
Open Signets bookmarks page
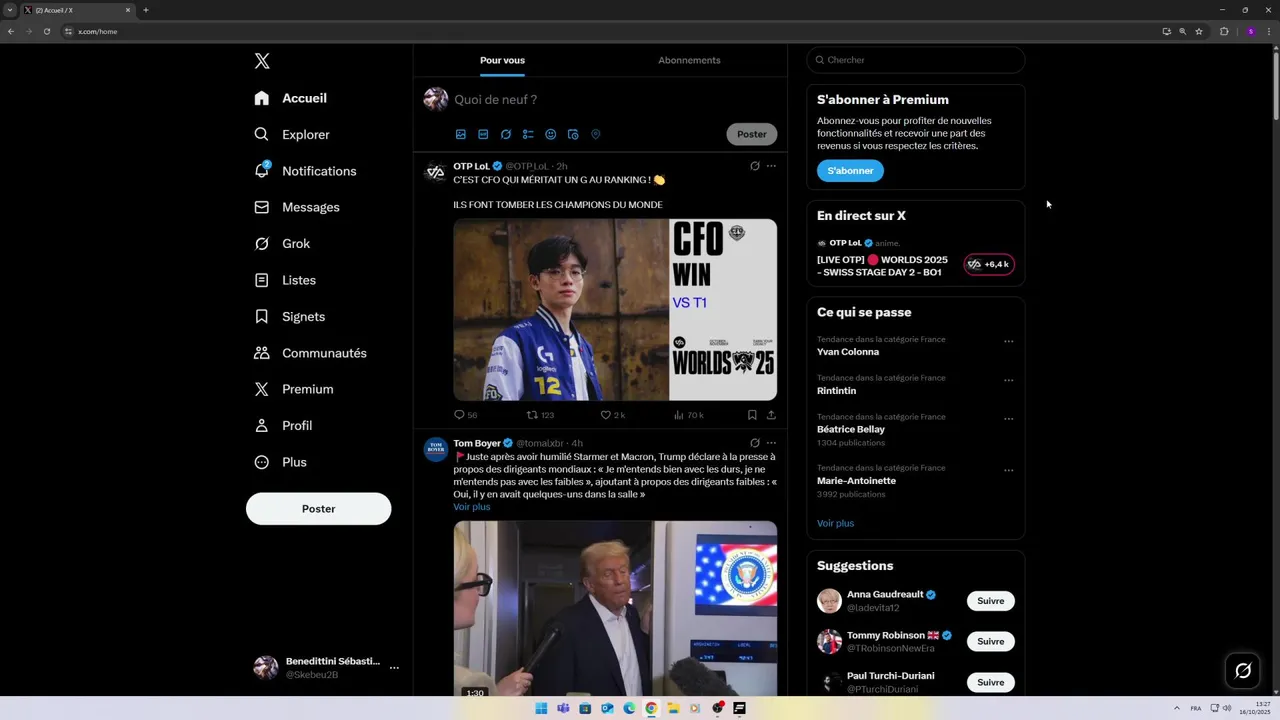[x=290, y=316]
